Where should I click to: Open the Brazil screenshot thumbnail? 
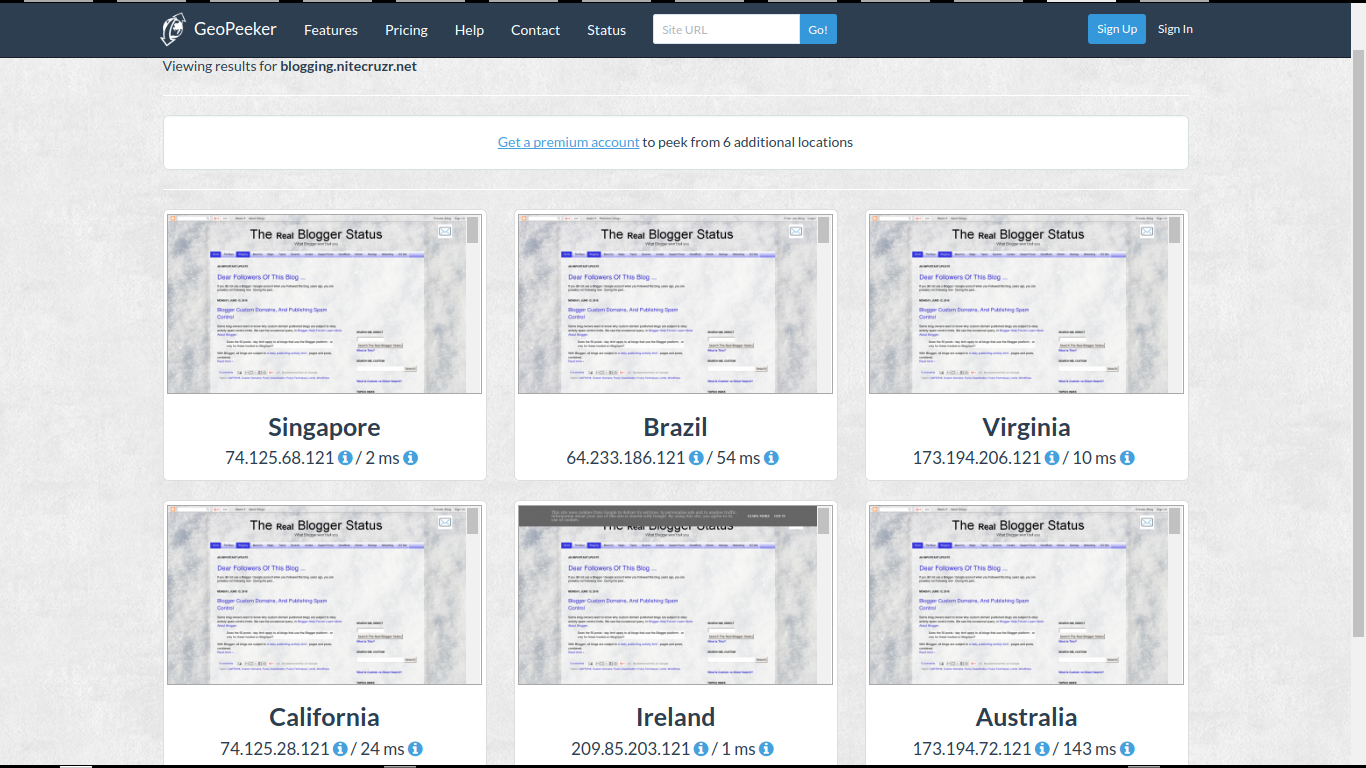[x=675, y=303]
